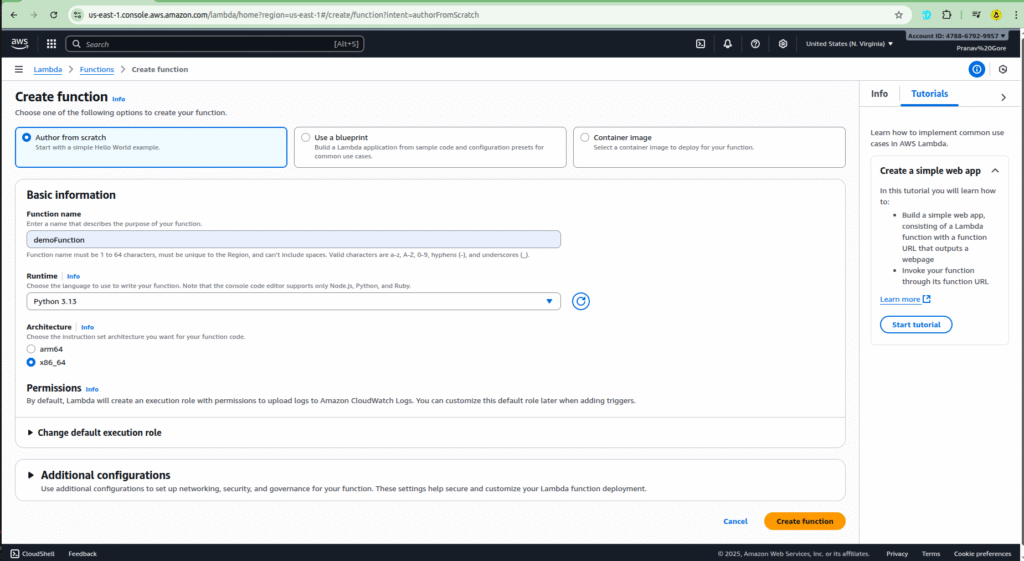
Task: Open Info link next to Permissions
Action: (92, 389)
